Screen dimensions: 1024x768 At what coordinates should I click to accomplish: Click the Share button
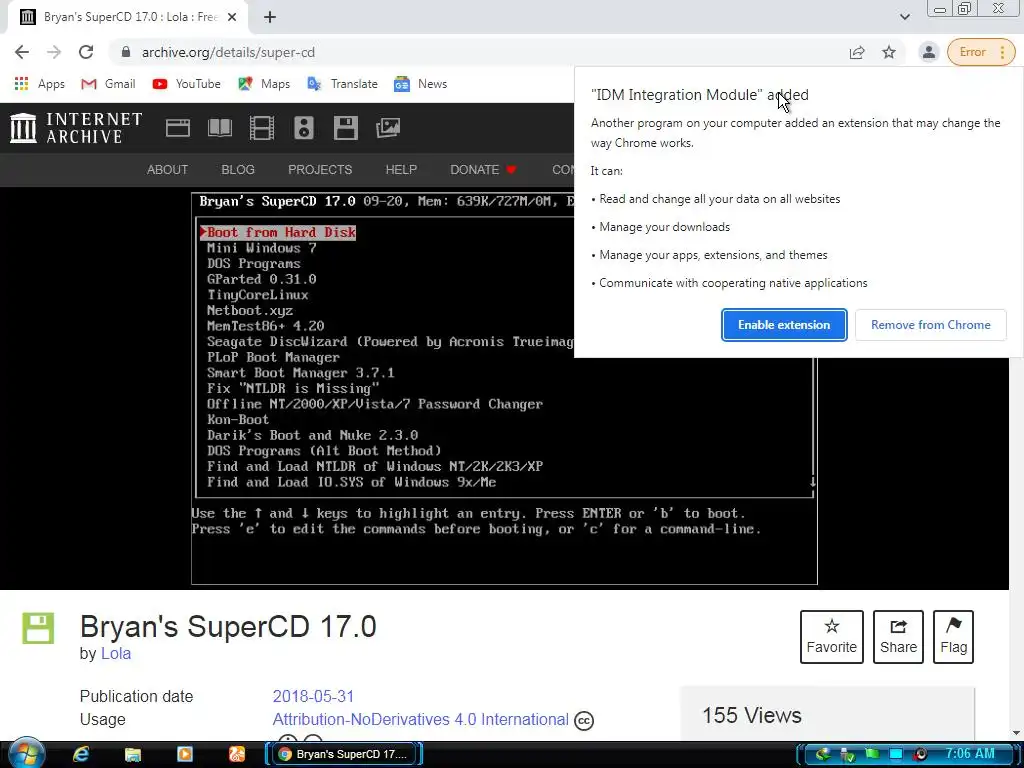[898, 637]
